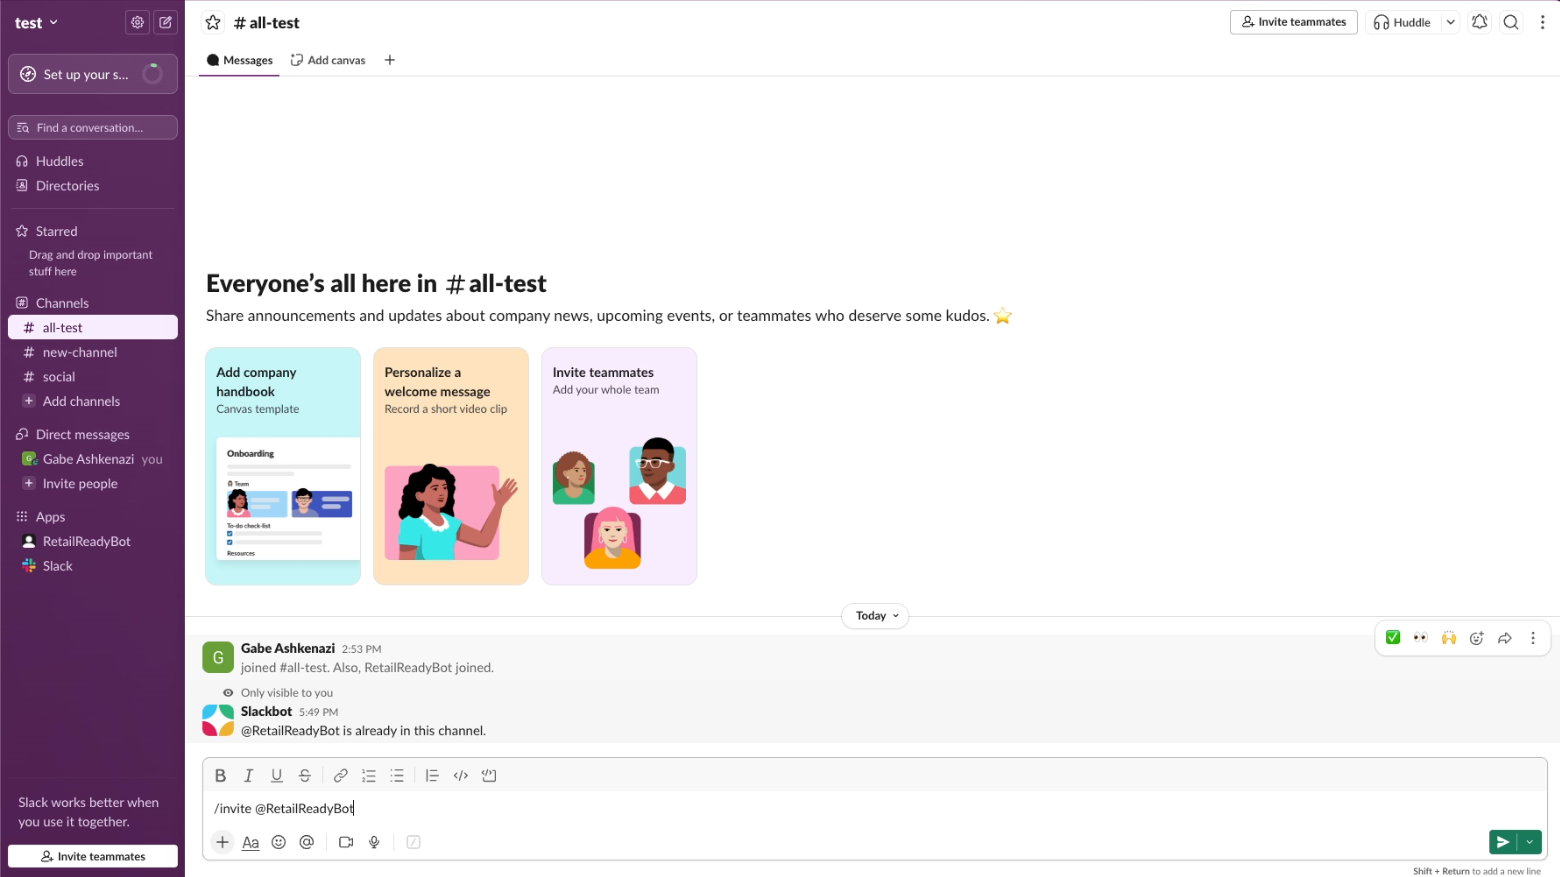The image size is (1560, 877).
Task: Open workspace preferences gear icon
Action: point(137,22)
